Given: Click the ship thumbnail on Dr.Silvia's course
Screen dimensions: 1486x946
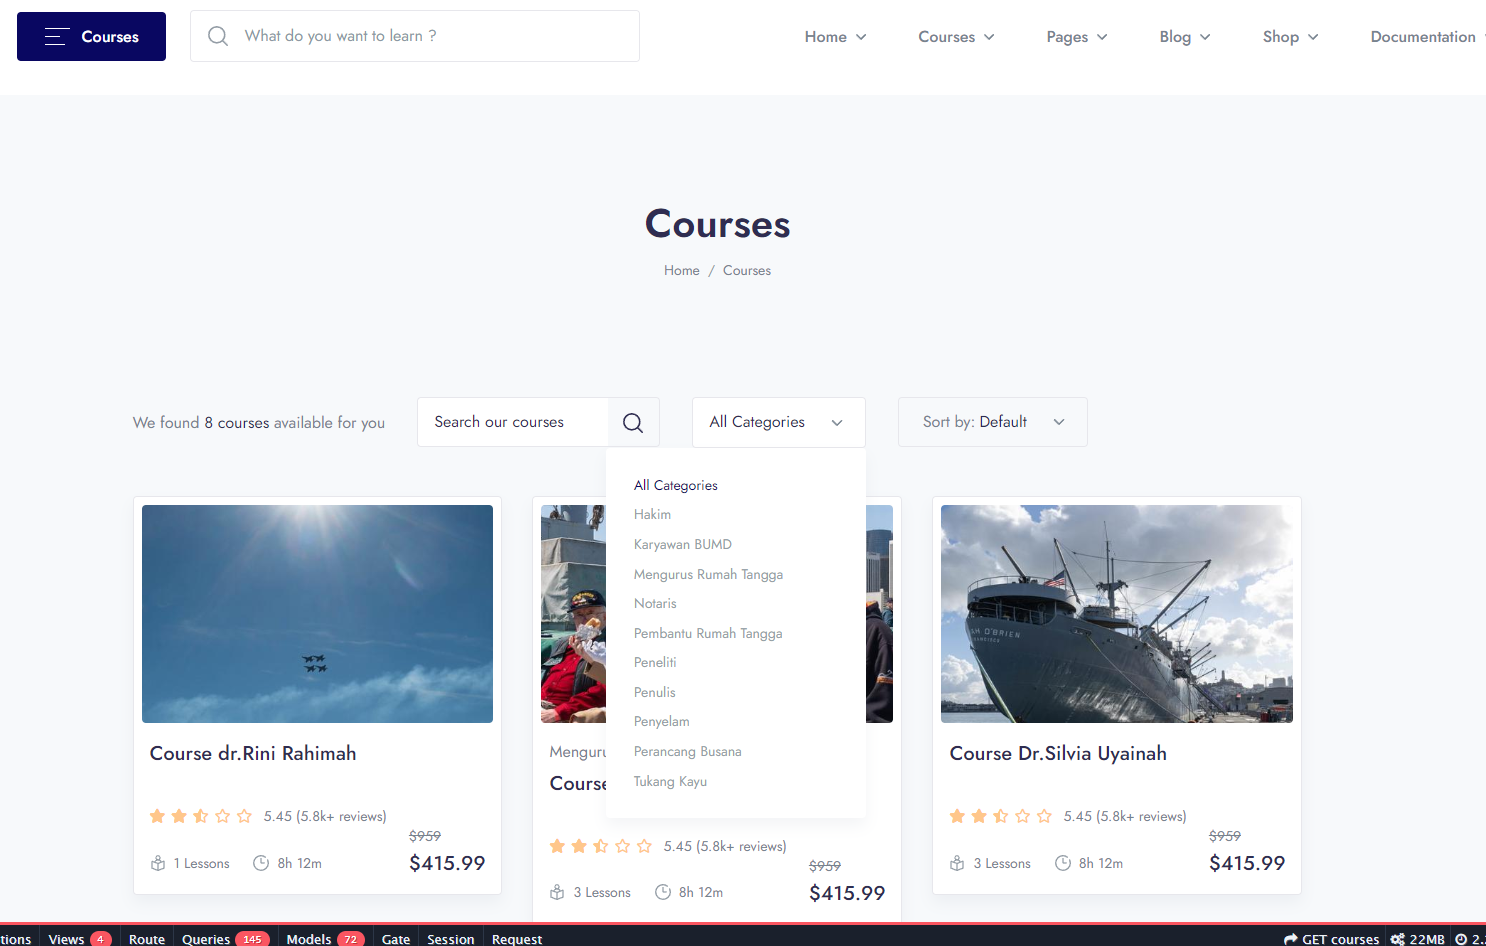Looking at the screenshot, I should point(1116,614).
